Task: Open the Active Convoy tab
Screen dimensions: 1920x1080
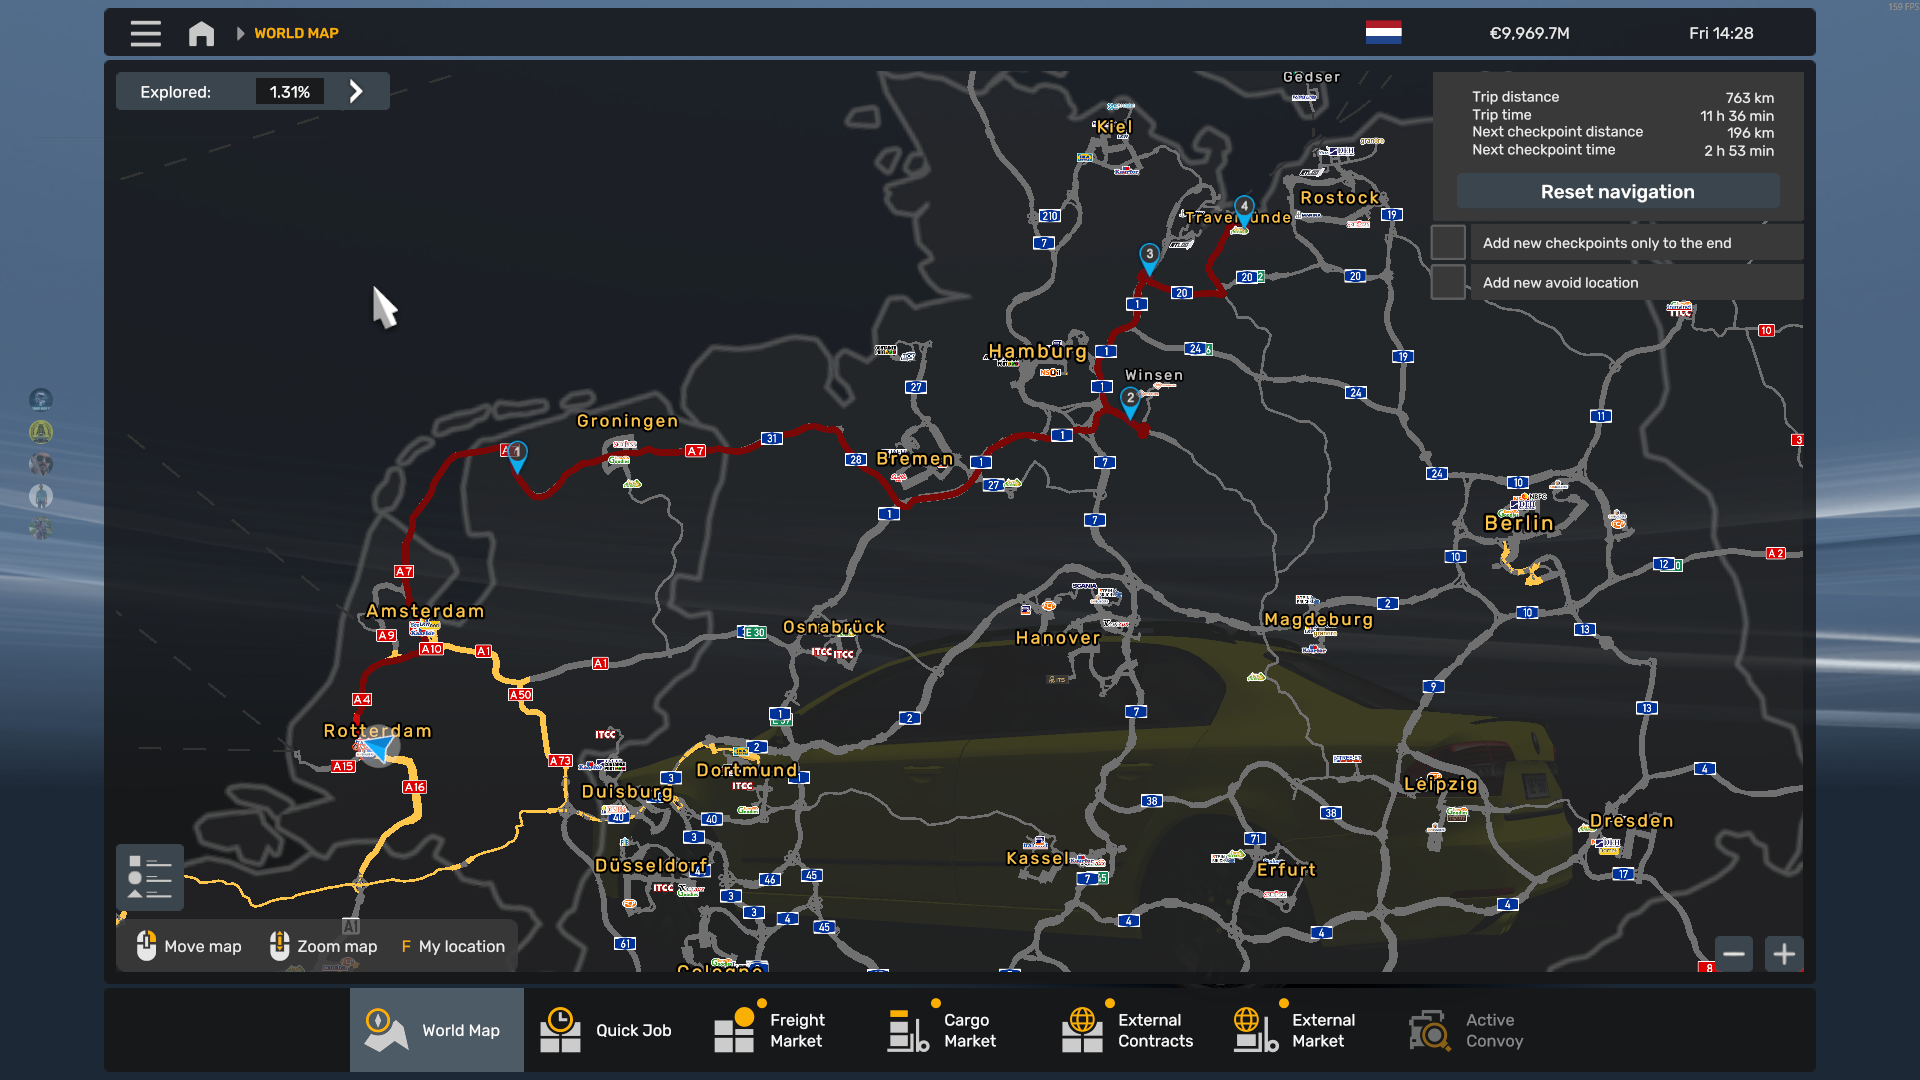Action: click(1480, 1030)
